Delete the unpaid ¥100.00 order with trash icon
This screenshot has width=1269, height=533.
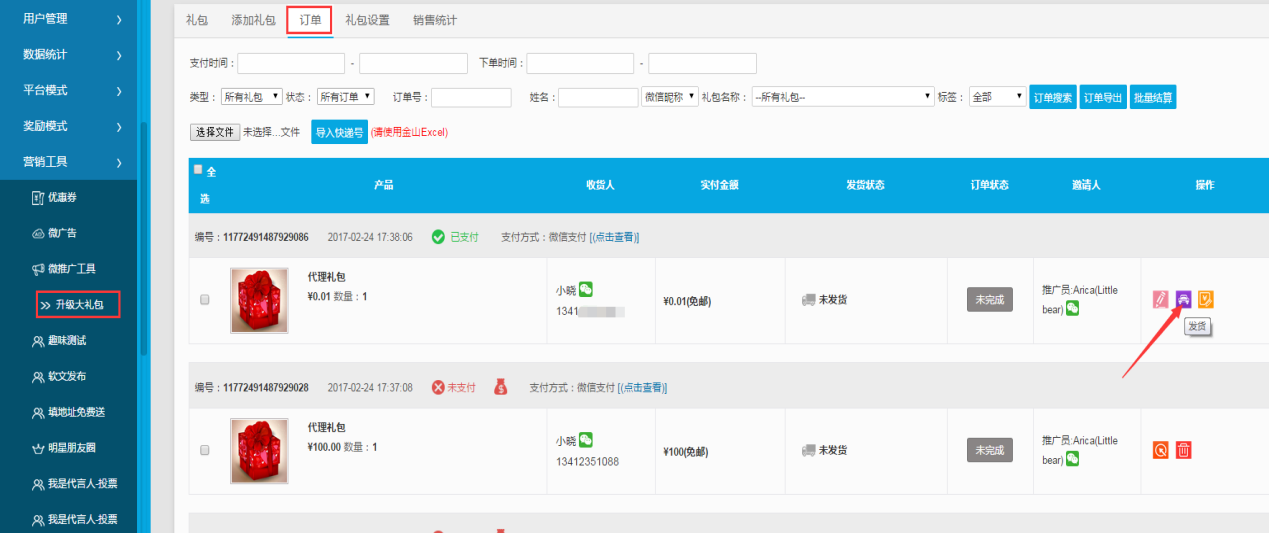pyautogui.click(x=1183, y=450)
